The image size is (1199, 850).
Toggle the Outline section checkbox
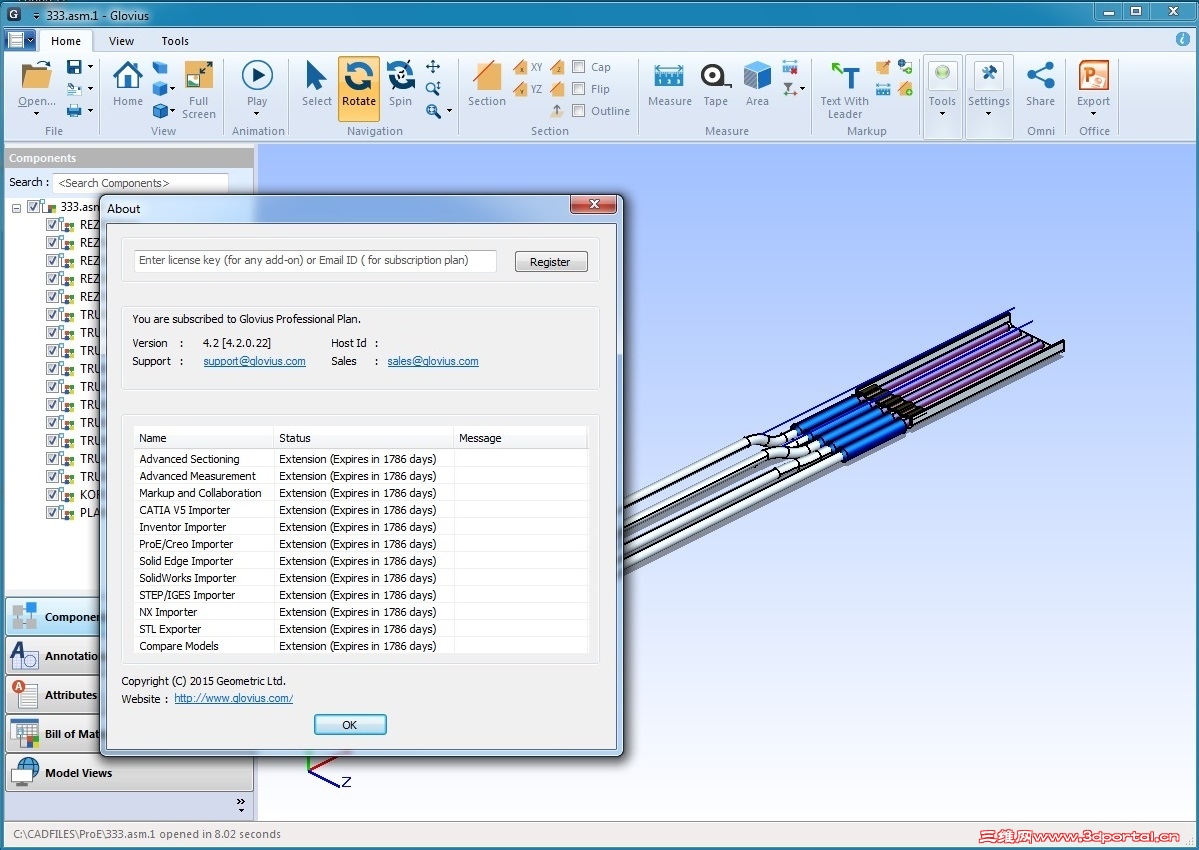click(579, 111)
